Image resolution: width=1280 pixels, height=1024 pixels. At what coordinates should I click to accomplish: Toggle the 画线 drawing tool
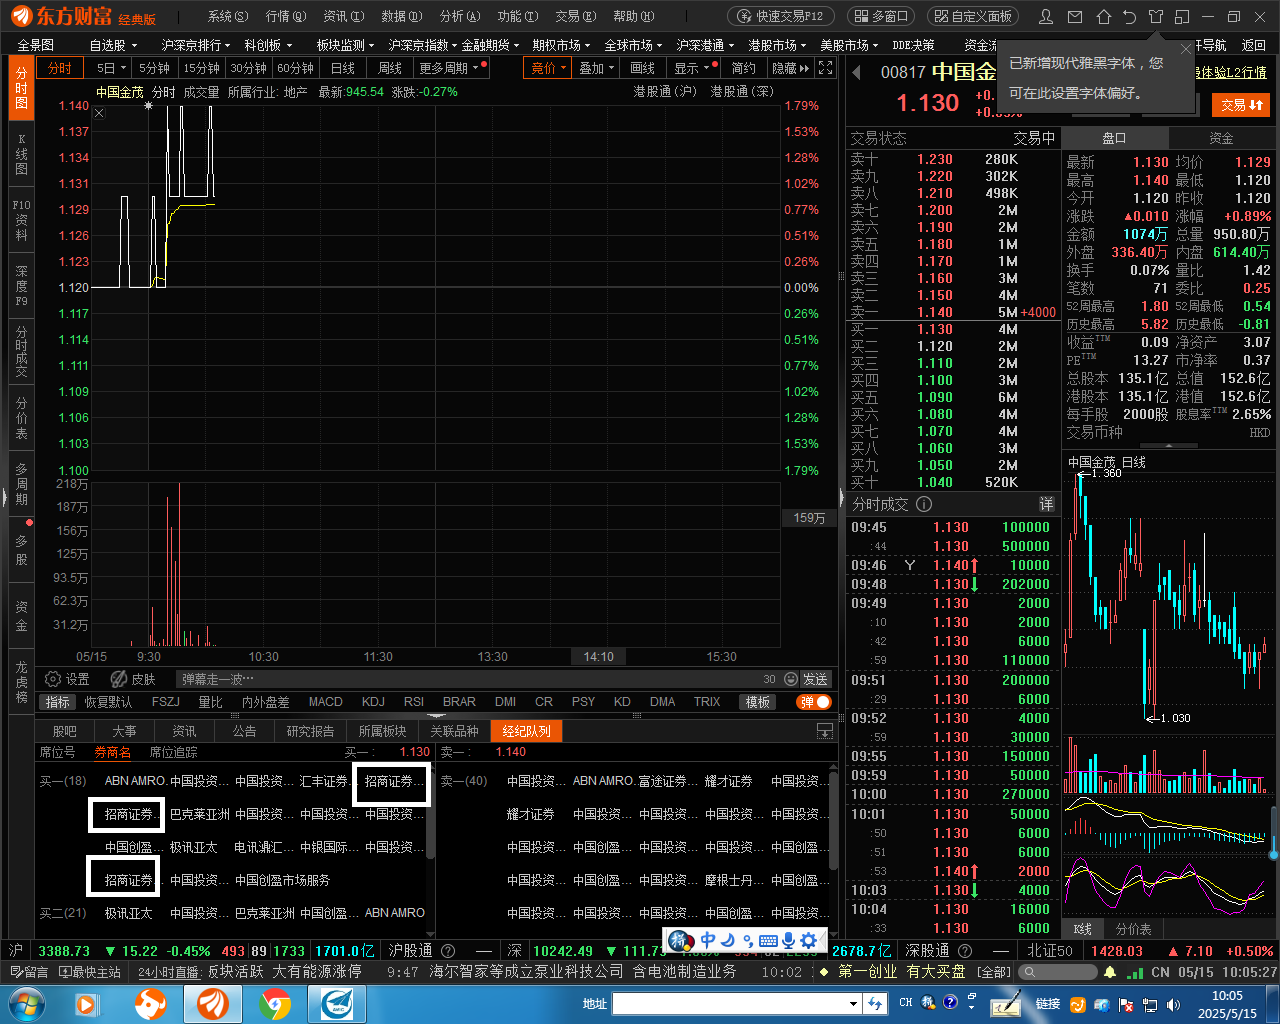pos(642,68)
